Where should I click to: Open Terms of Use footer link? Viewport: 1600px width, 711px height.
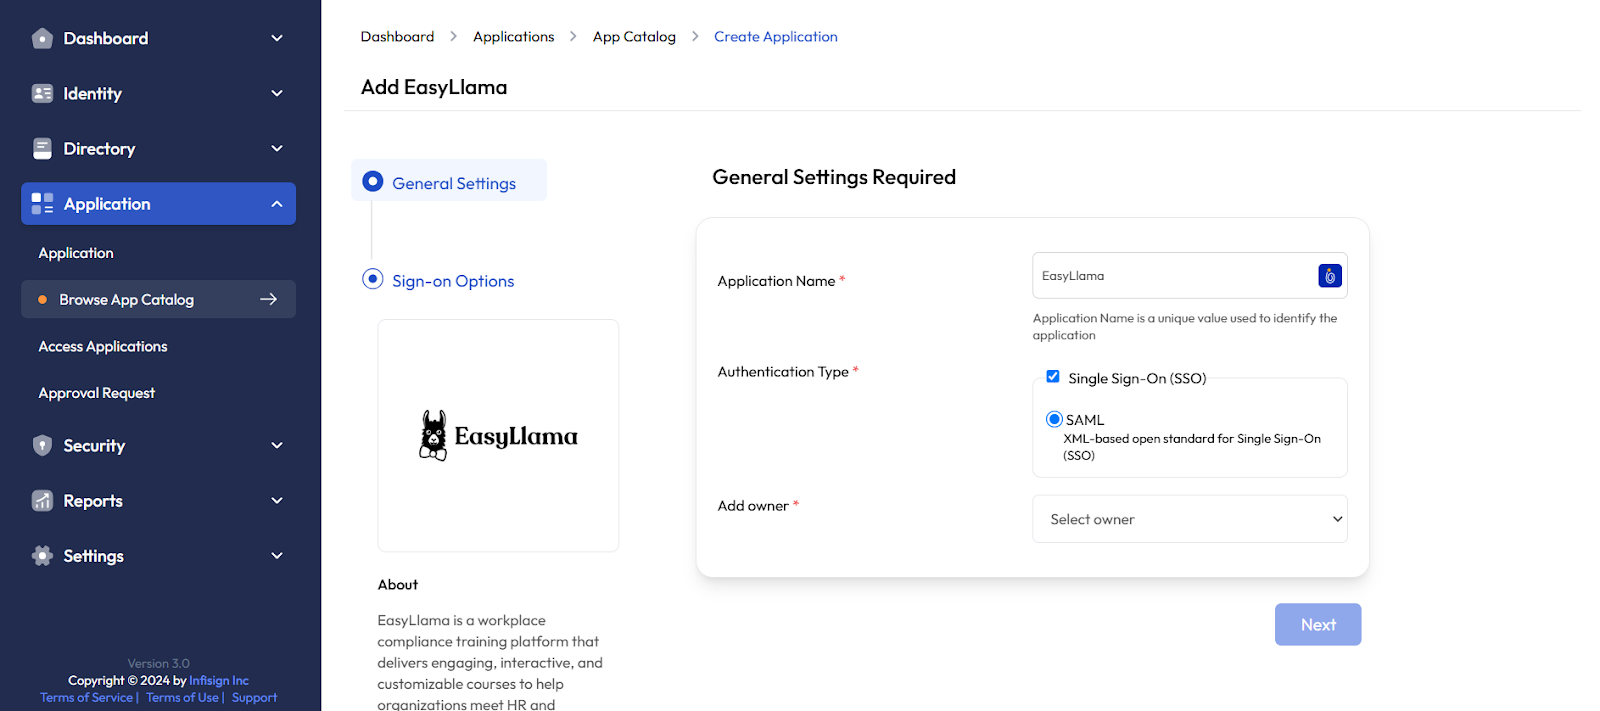coord(182,697)
